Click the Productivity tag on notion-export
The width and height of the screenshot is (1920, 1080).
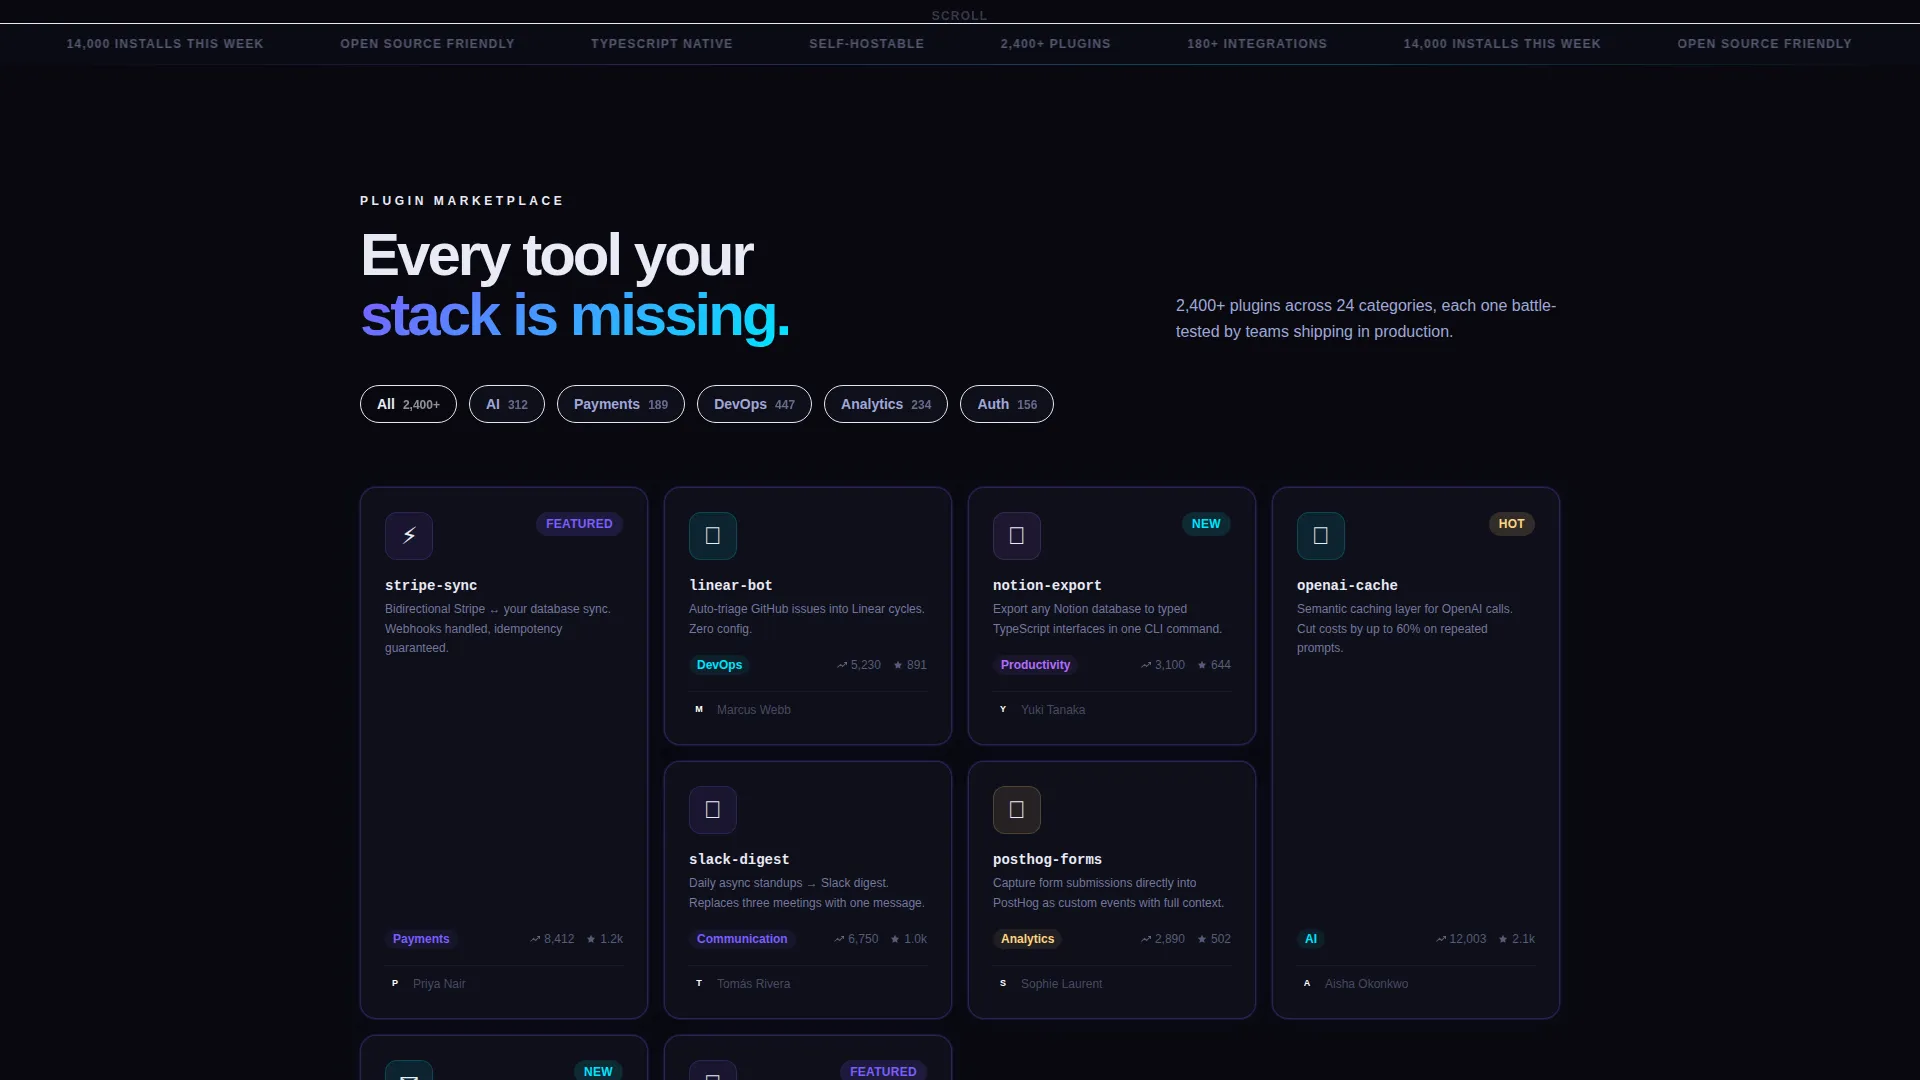1035,665
